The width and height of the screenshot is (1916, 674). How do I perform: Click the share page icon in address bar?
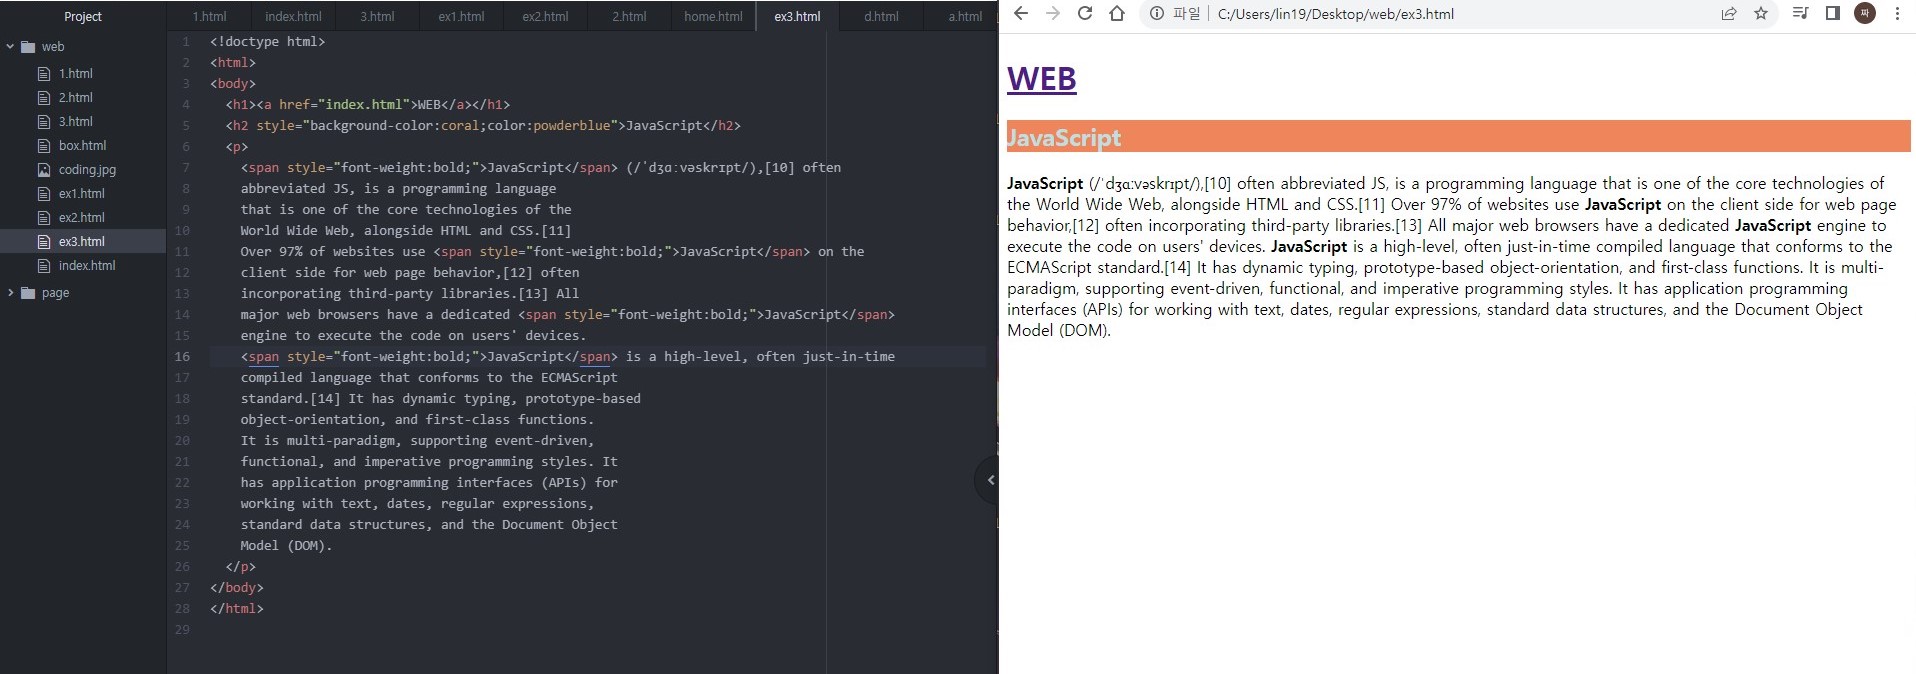click(x=1728, y=14)
